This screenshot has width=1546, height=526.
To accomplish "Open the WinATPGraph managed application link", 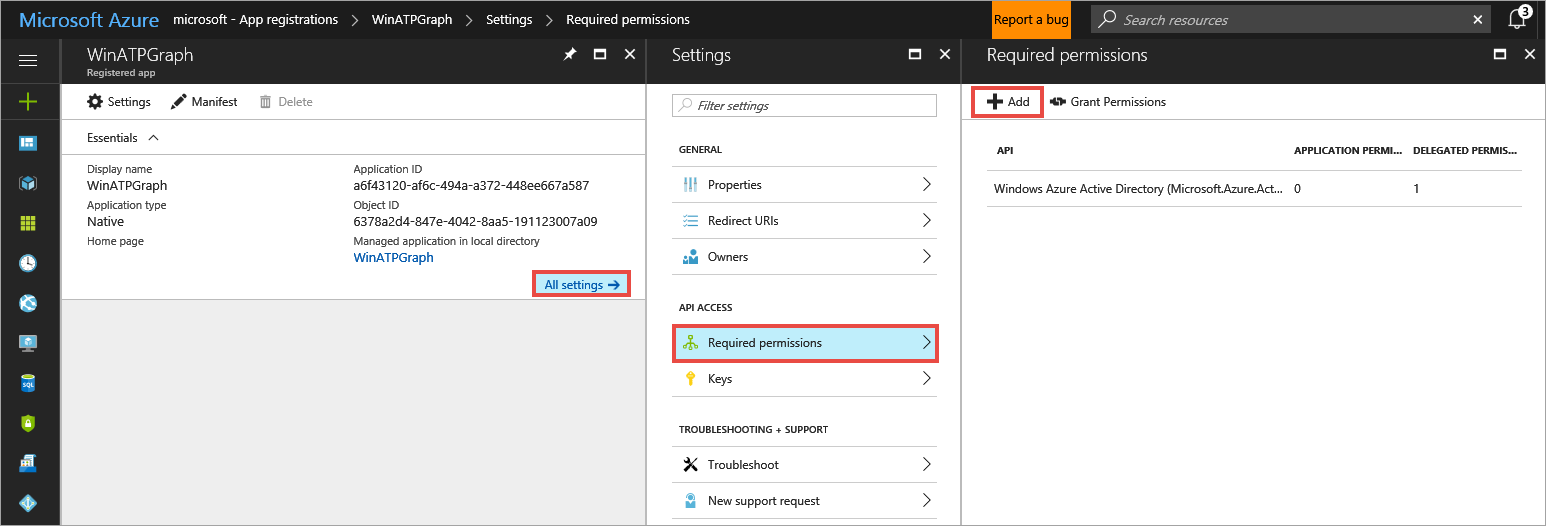I will click(x=393, y=257).
